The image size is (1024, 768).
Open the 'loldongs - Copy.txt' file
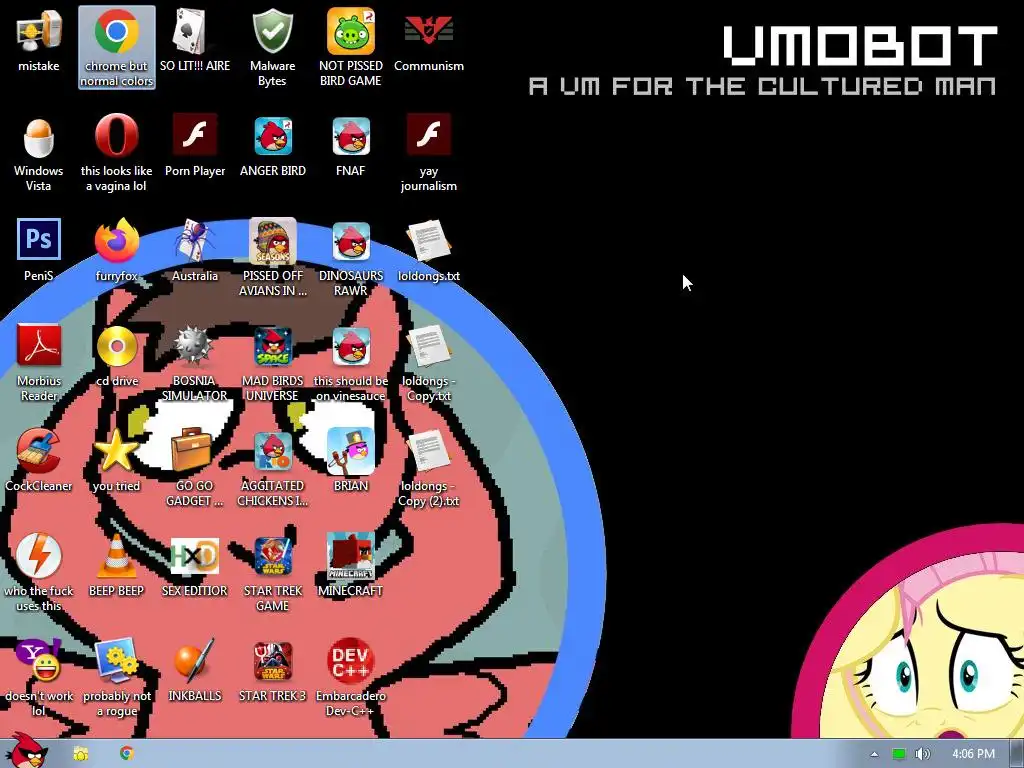pos(429,362)
